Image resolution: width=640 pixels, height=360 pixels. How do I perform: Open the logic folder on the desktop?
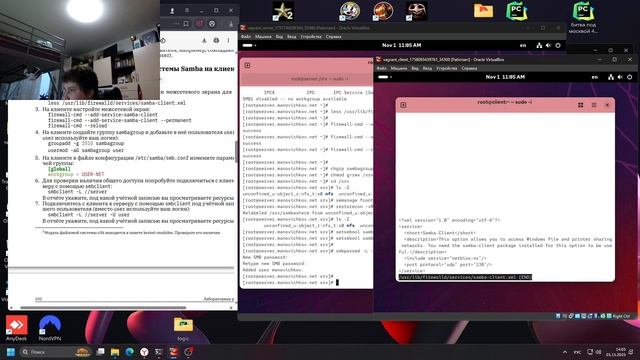[183, 329]
